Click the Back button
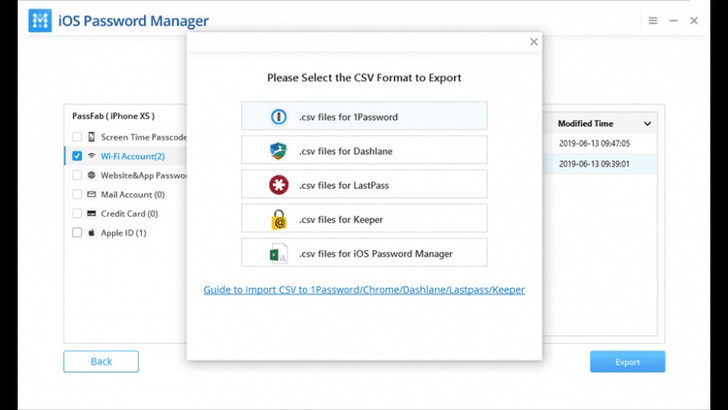 pyautogui.click(x=101, y=361)
